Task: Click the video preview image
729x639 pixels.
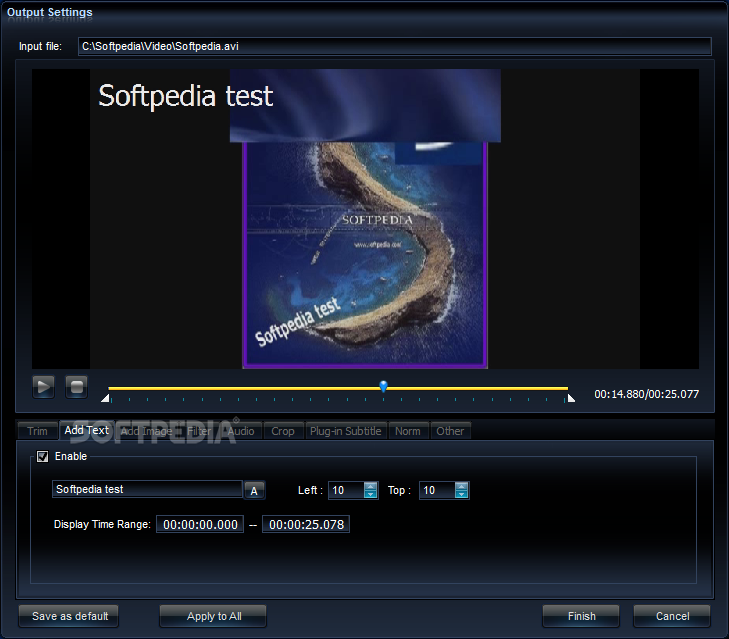Action: coord(365,219)
